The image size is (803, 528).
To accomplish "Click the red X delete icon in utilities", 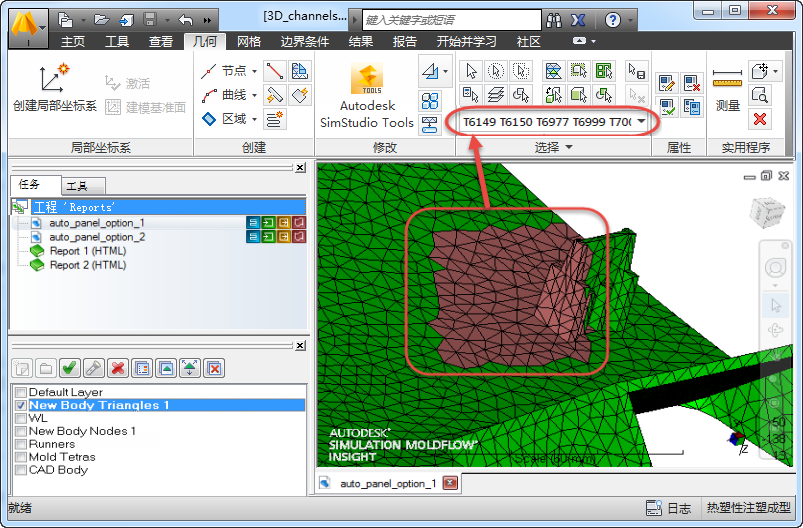I will [x=760, y=119].
